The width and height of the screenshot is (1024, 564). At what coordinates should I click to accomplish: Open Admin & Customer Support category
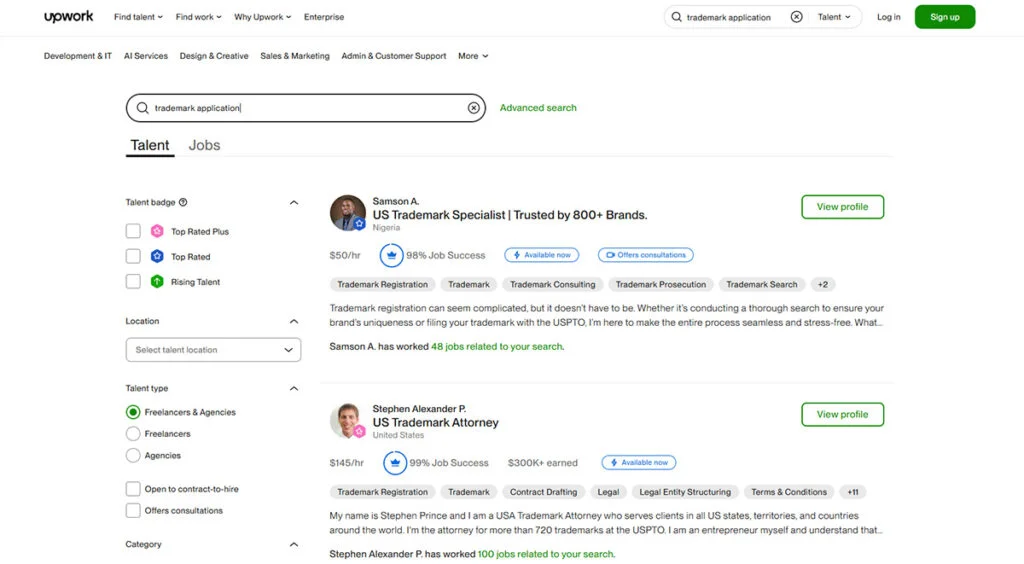point(394,56)
